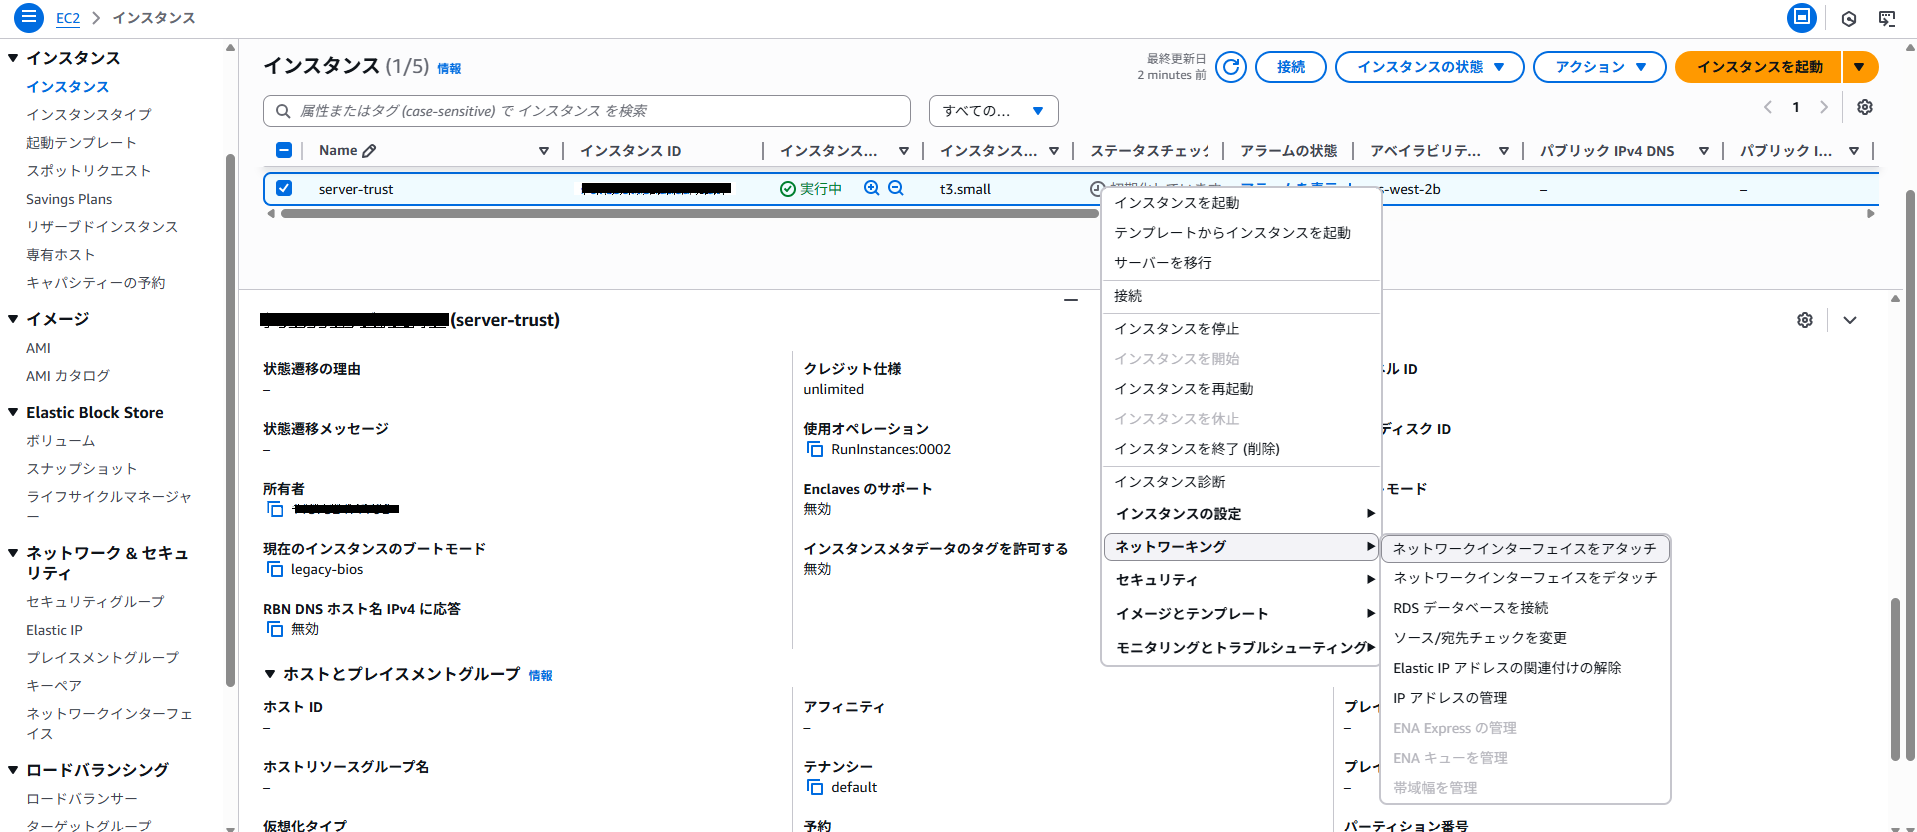
Task: Click the instance search input field
Action: pyautogui.click(x=587, y=111)
